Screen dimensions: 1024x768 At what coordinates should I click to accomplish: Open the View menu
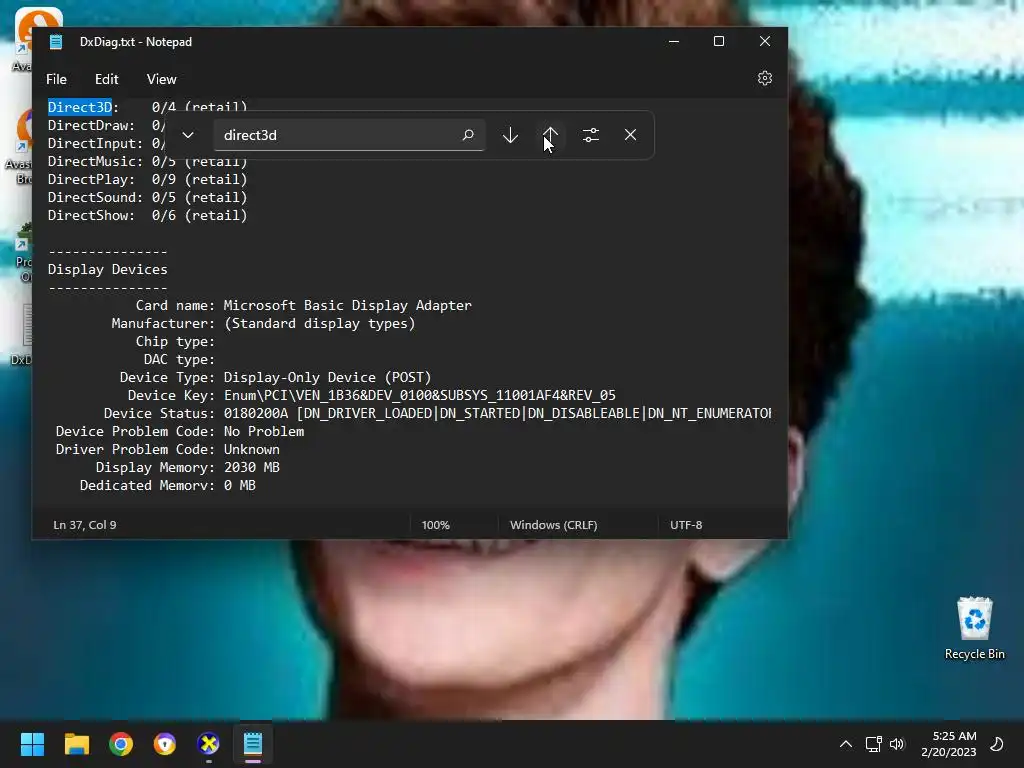coord(161,79)
